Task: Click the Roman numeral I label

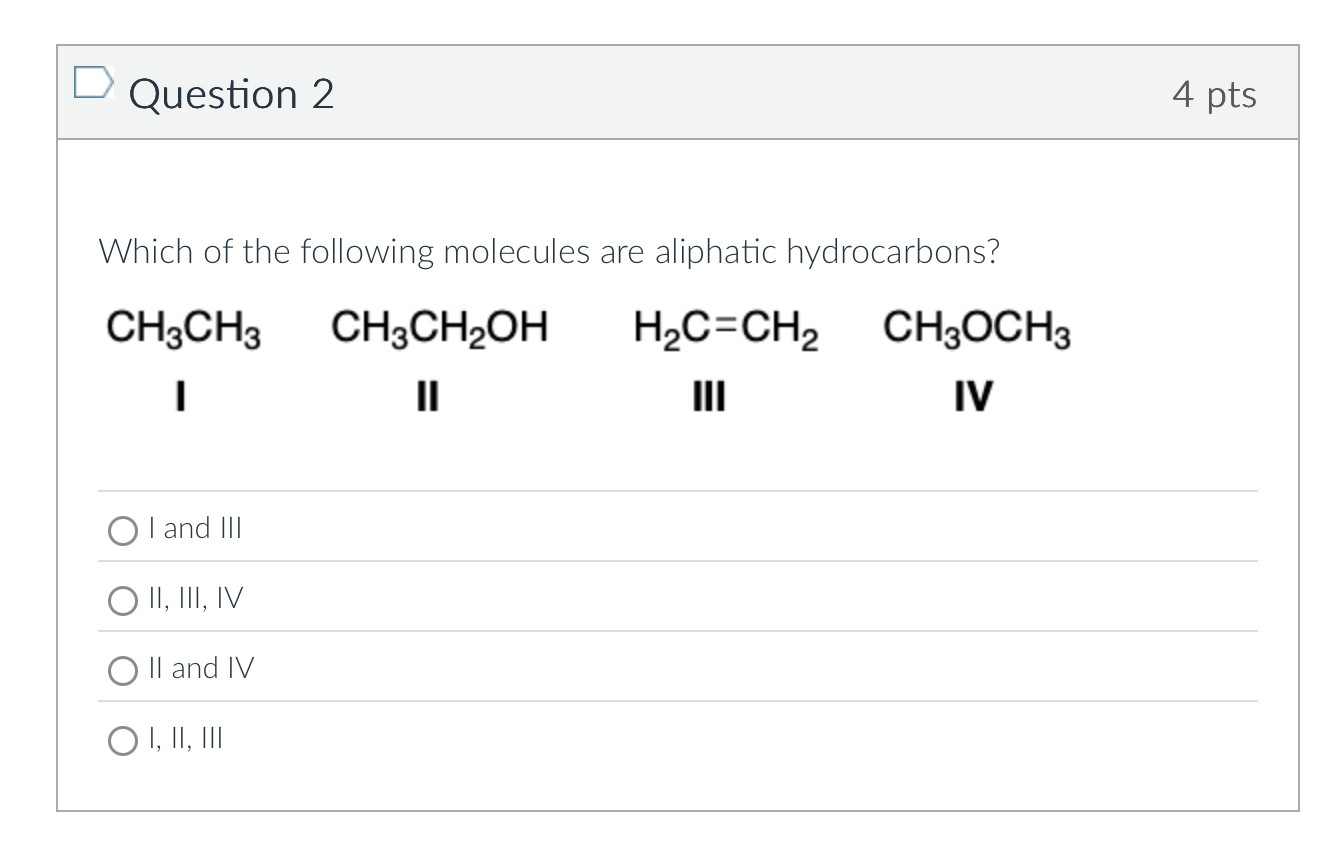Action: pyautogui.click(x=180, y=396)
